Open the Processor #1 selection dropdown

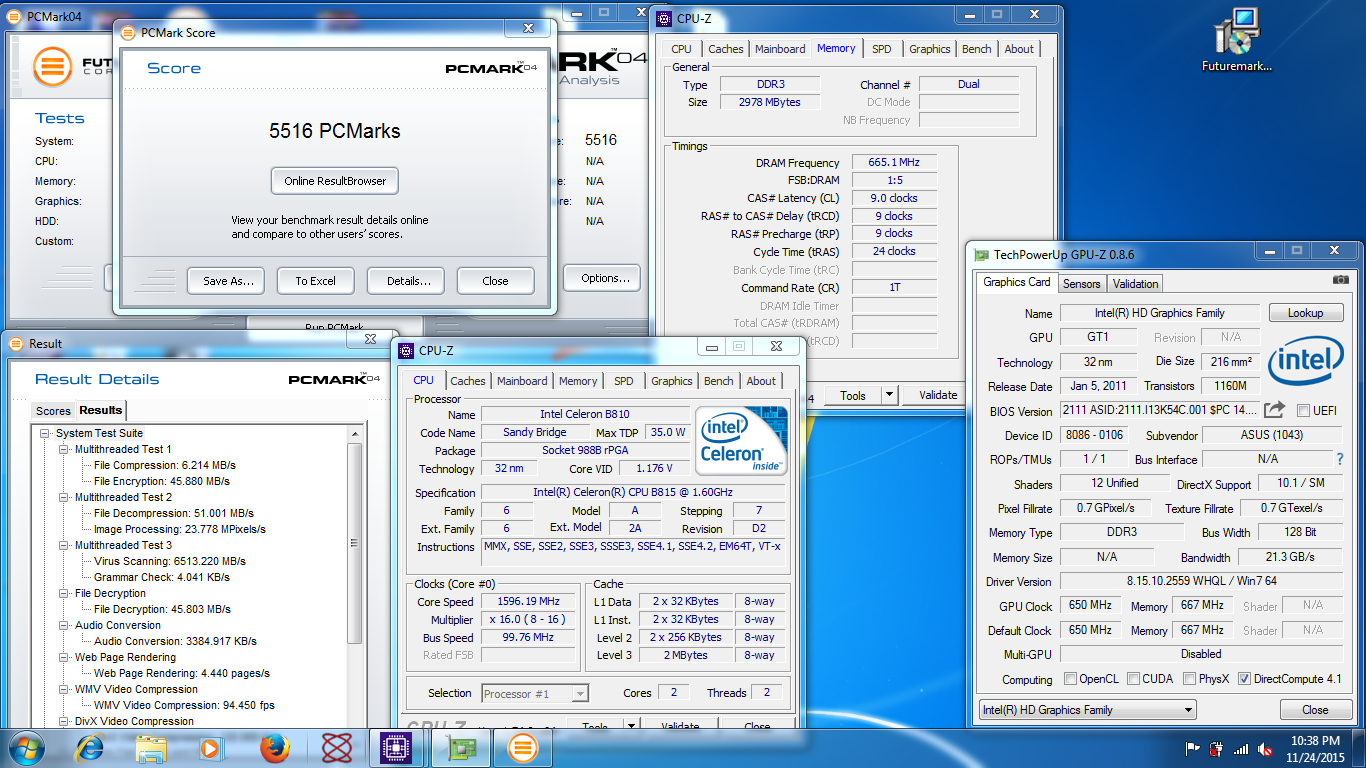click(535, 693)
